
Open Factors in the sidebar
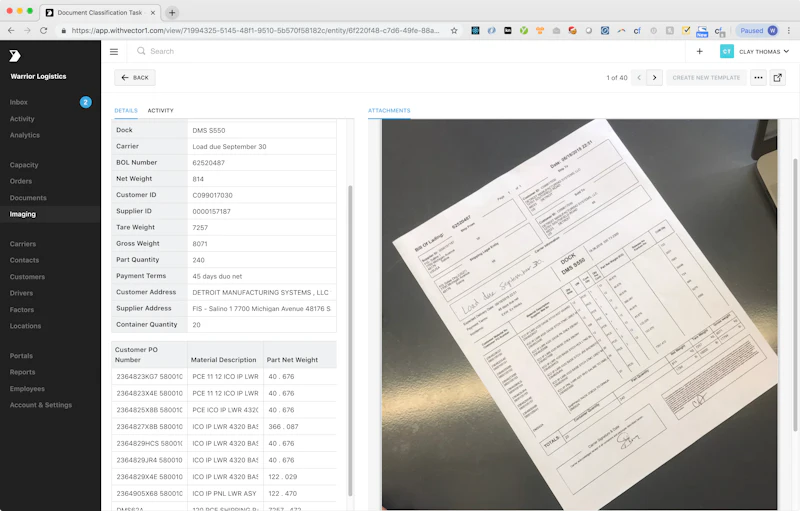click(22, 310)
